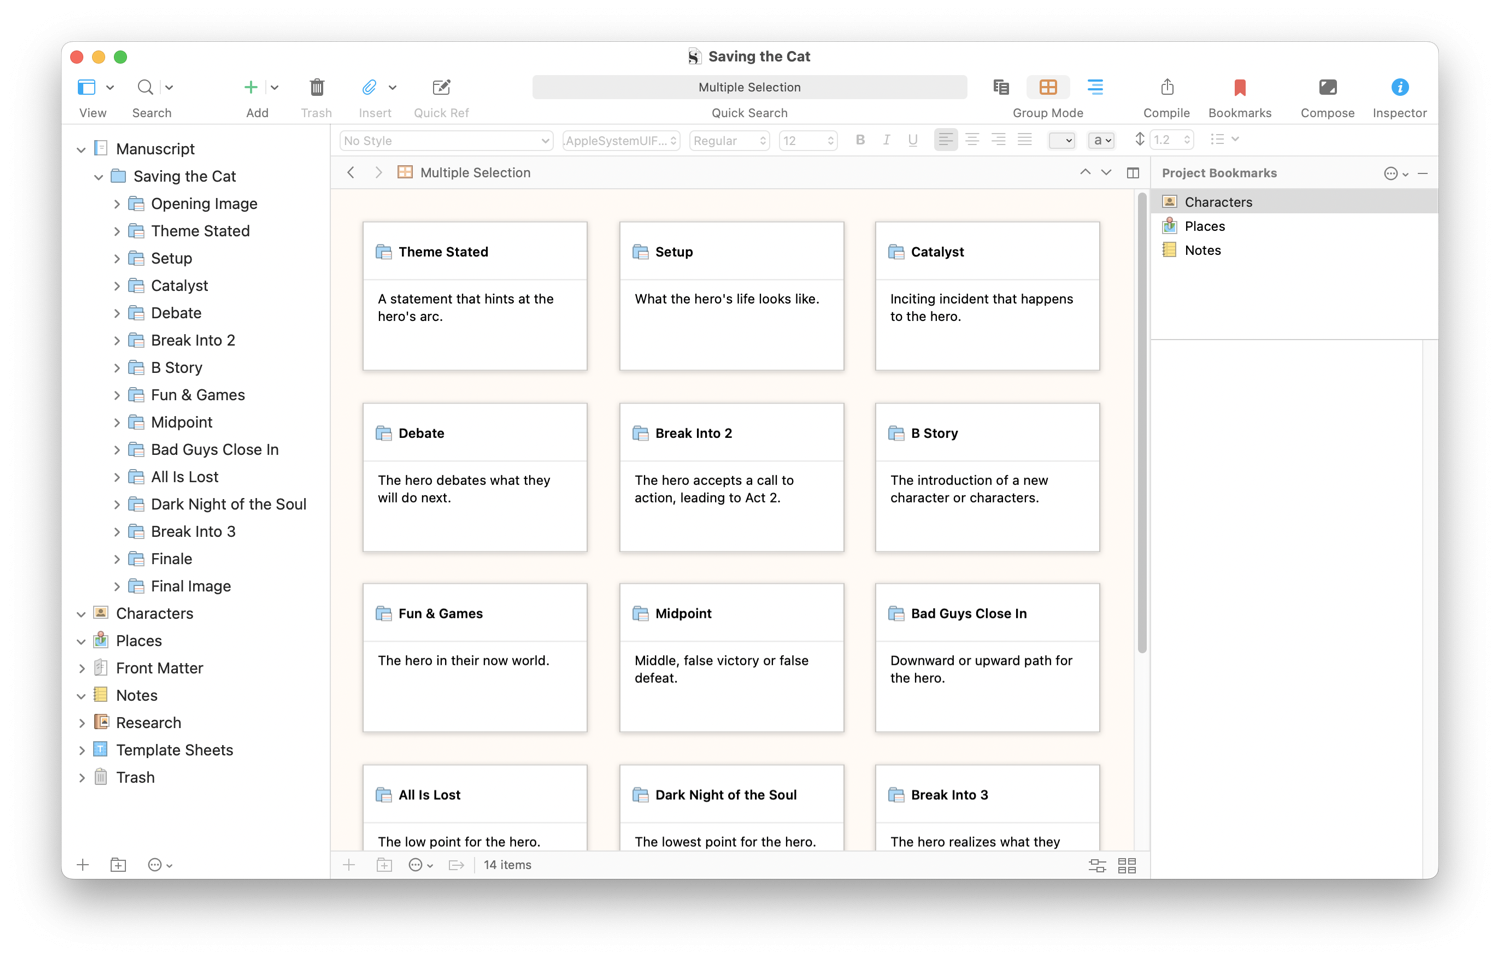1500x960 pixels.
Task: Open the Quick Ref tool
Action: [x=441, y=88]
